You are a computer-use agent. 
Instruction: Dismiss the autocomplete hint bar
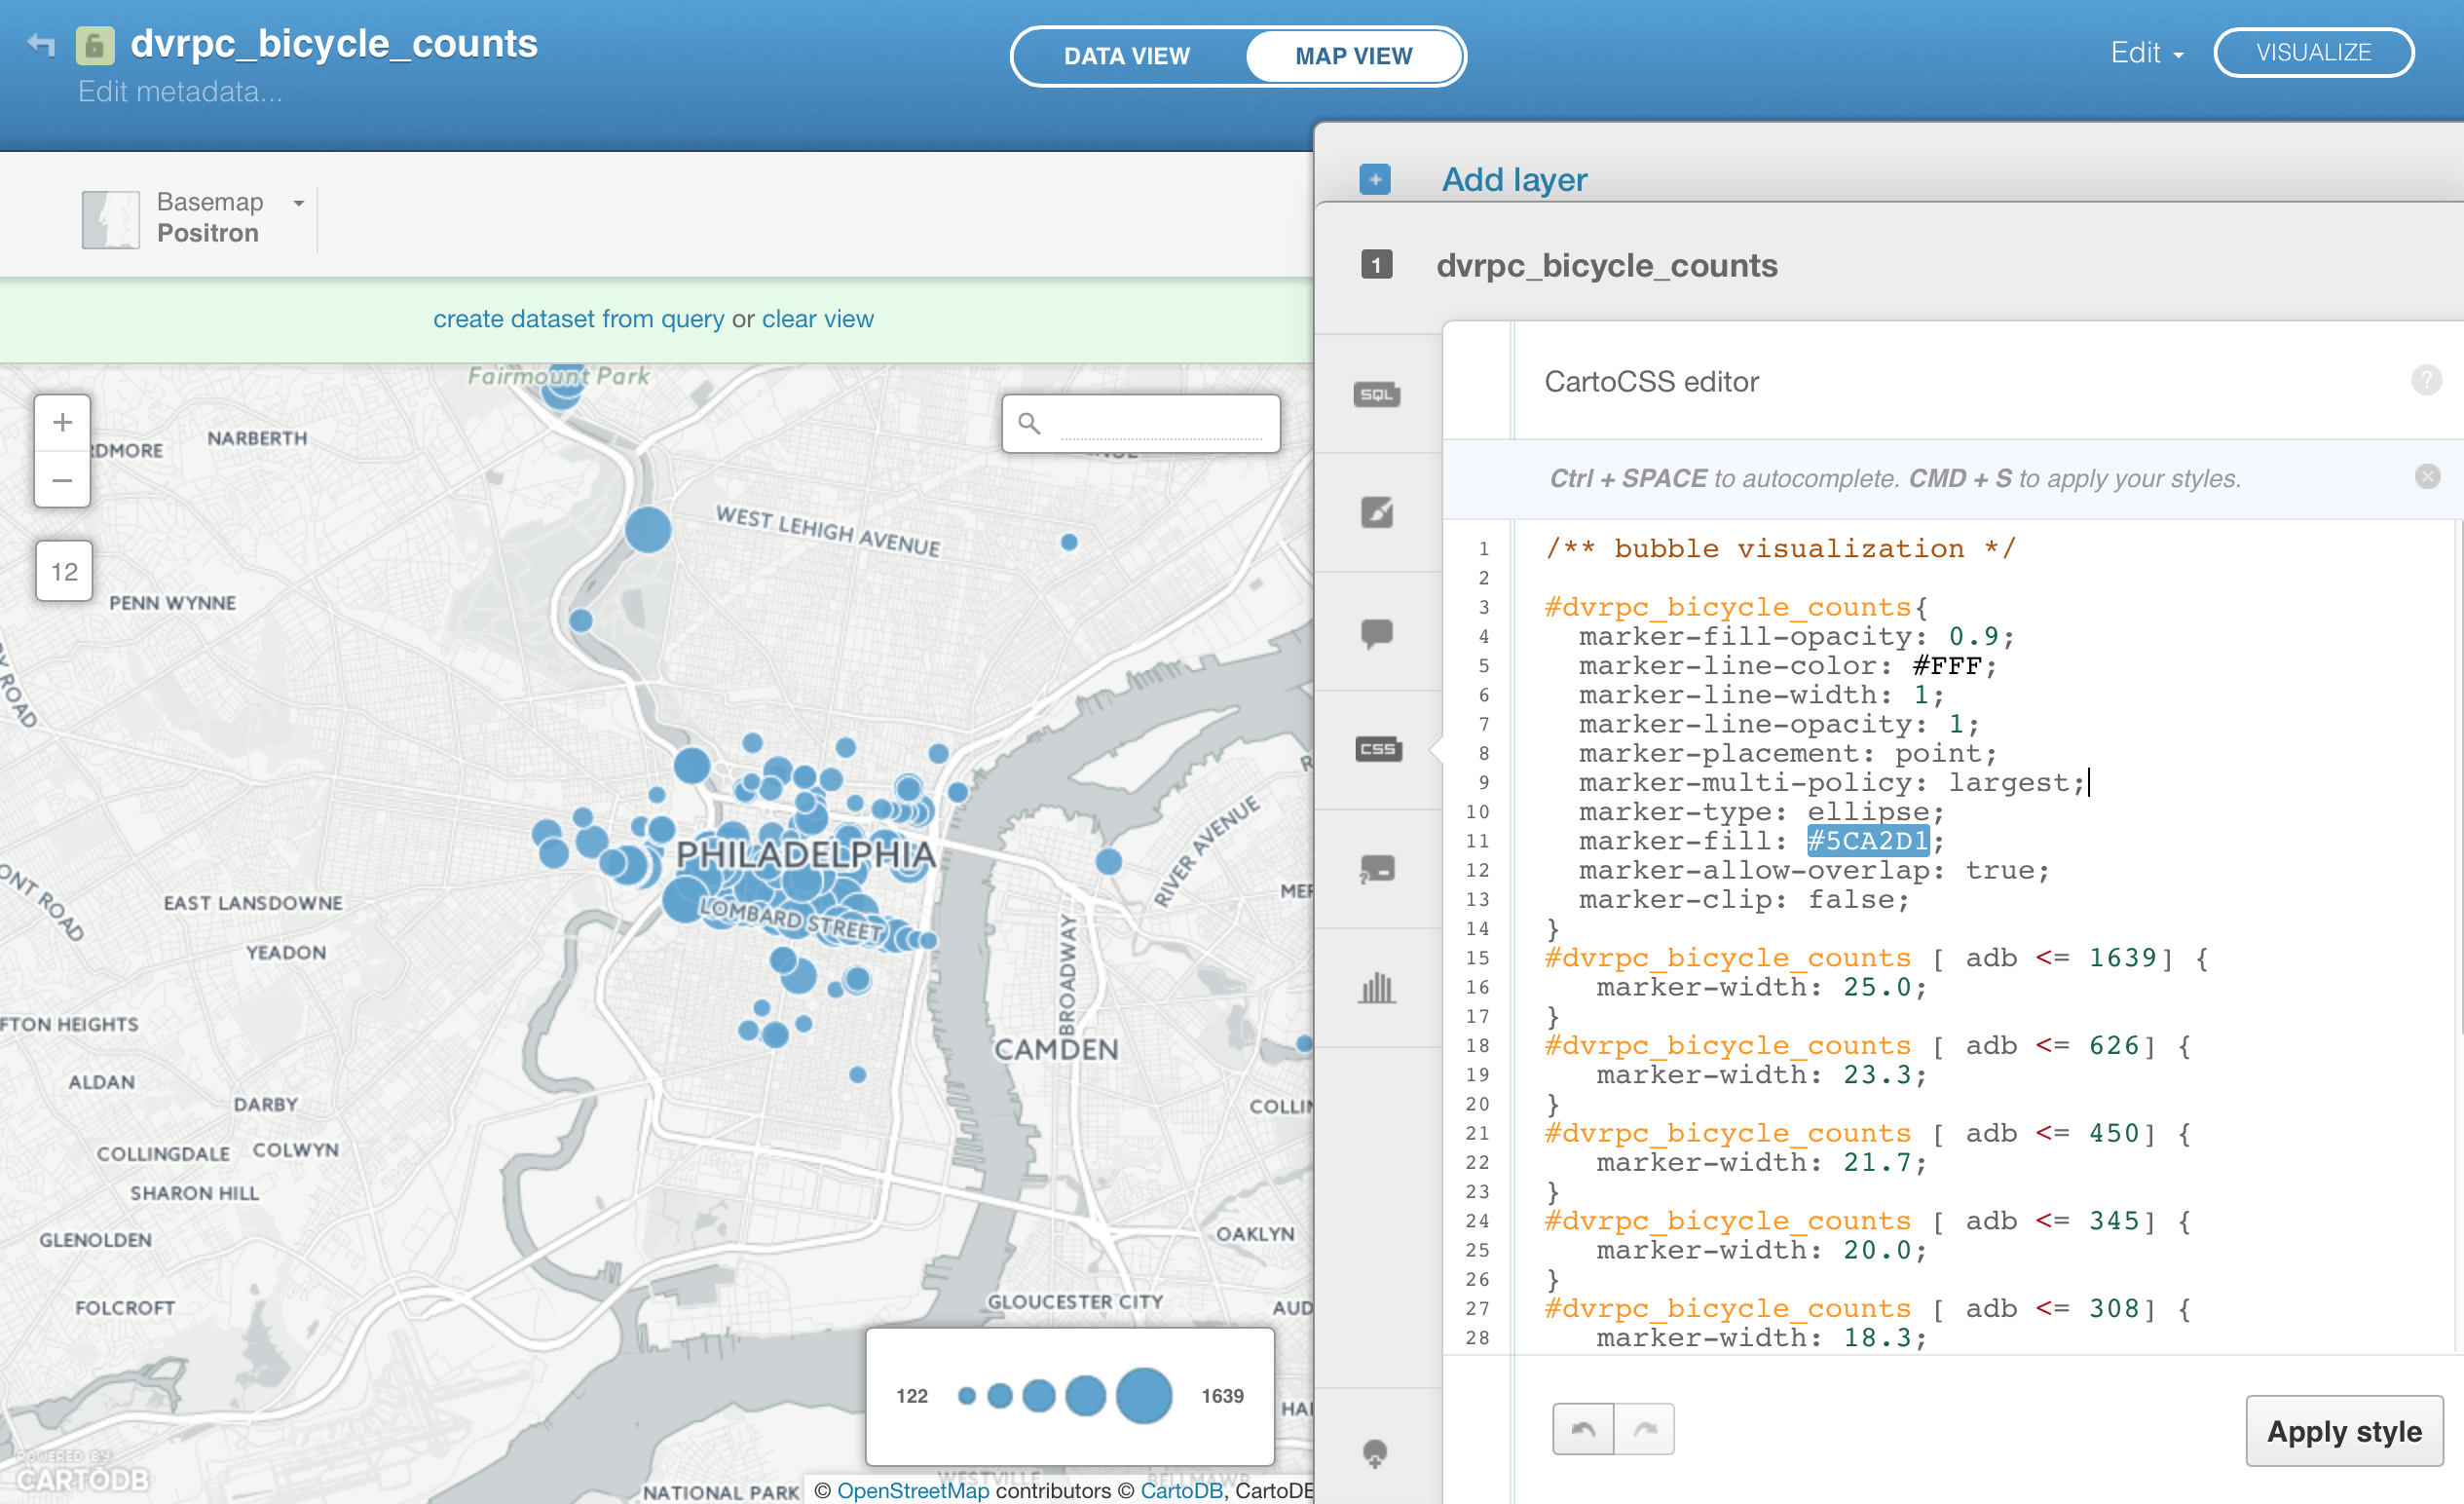[x=2427, y=477]
